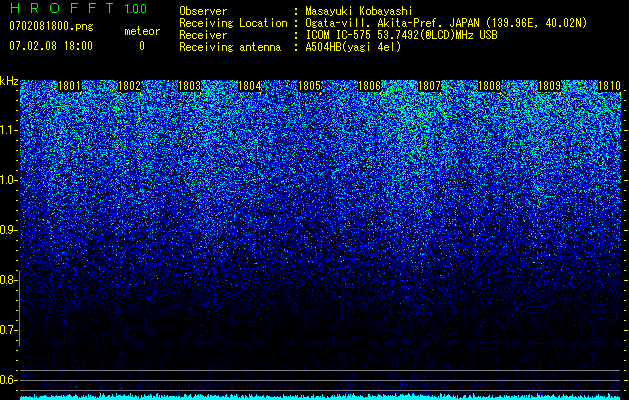Click the 1801 time marker
This screenshot has height=400, width=629.
(x=69, y=86)
